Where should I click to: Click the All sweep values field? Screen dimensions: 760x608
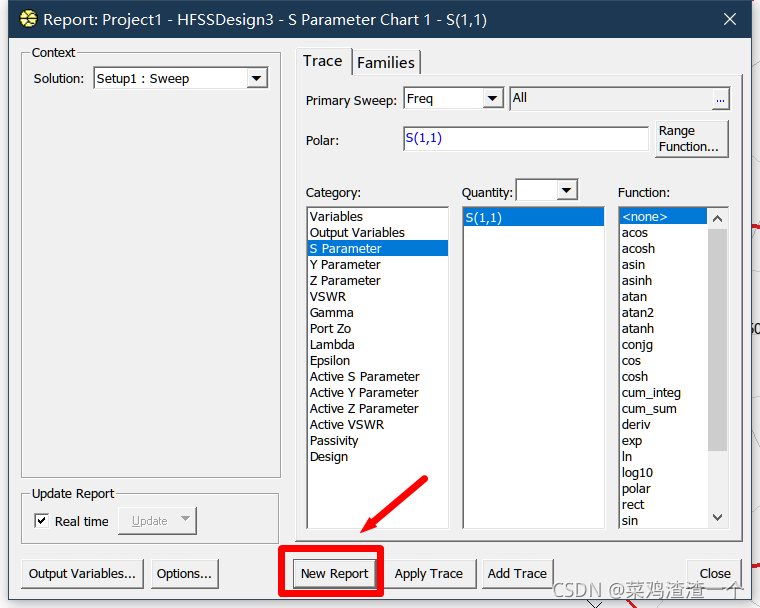coord(612,98)
